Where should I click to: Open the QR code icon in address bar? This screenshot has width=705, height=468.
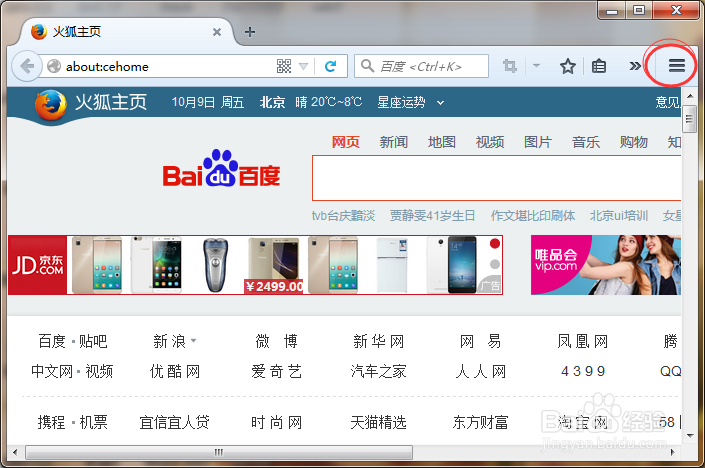[284, 66]
